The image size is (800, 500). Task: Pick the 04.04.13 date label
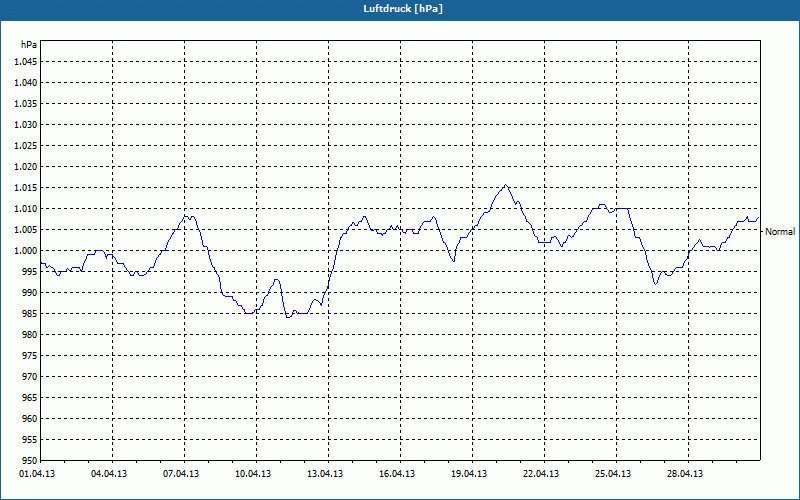click(109, 474)
